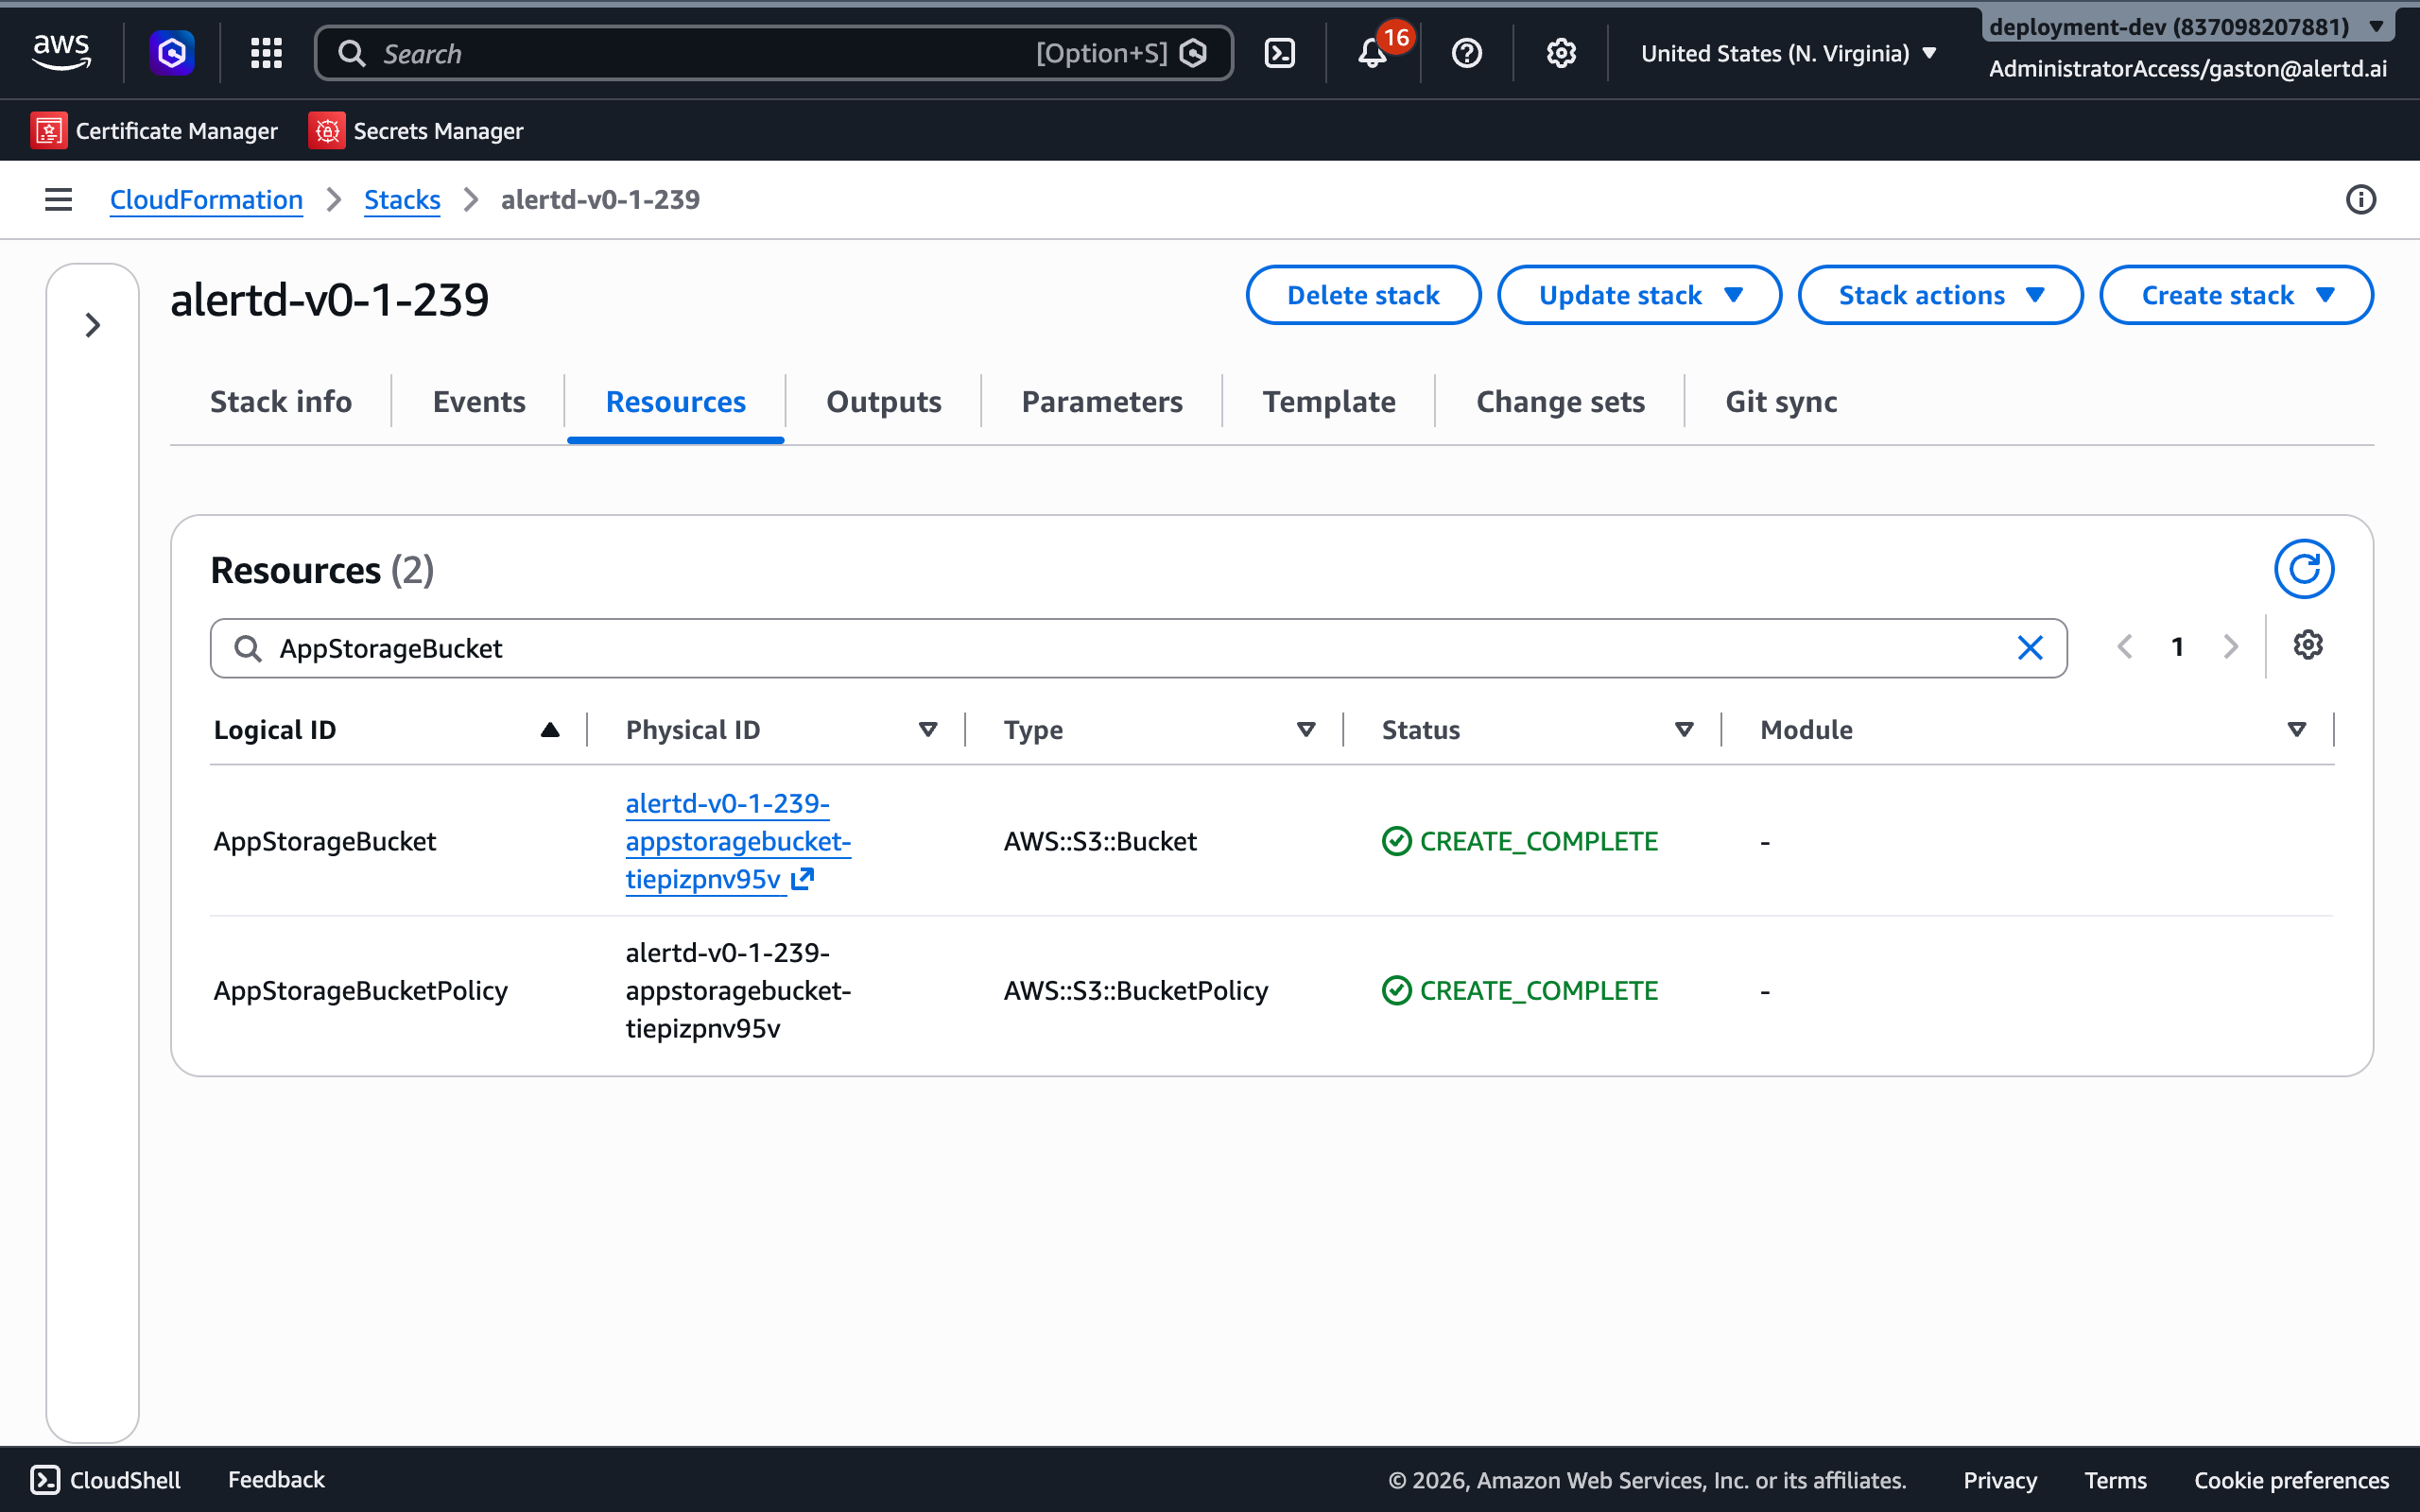Click the CloudShell icon in footer

click(x=45, y=1480)
